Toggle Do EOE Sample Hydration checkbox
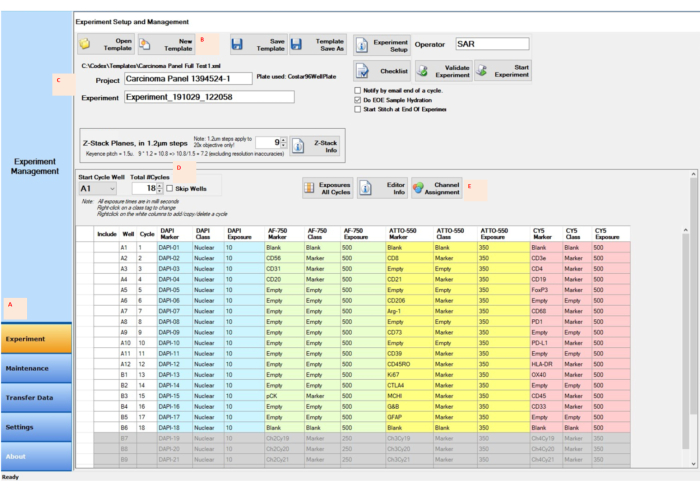The image size is (700, 491). point(358,100)
